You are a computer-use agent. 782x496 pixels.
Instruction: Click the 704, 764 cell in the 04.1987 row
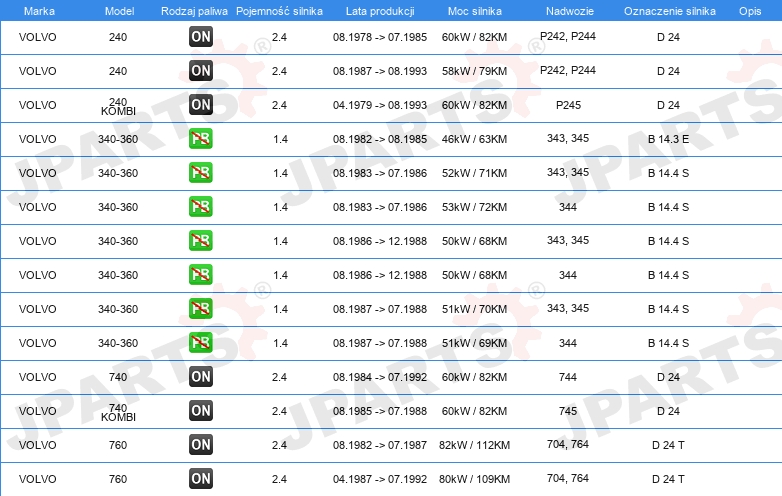coord(568,478)
